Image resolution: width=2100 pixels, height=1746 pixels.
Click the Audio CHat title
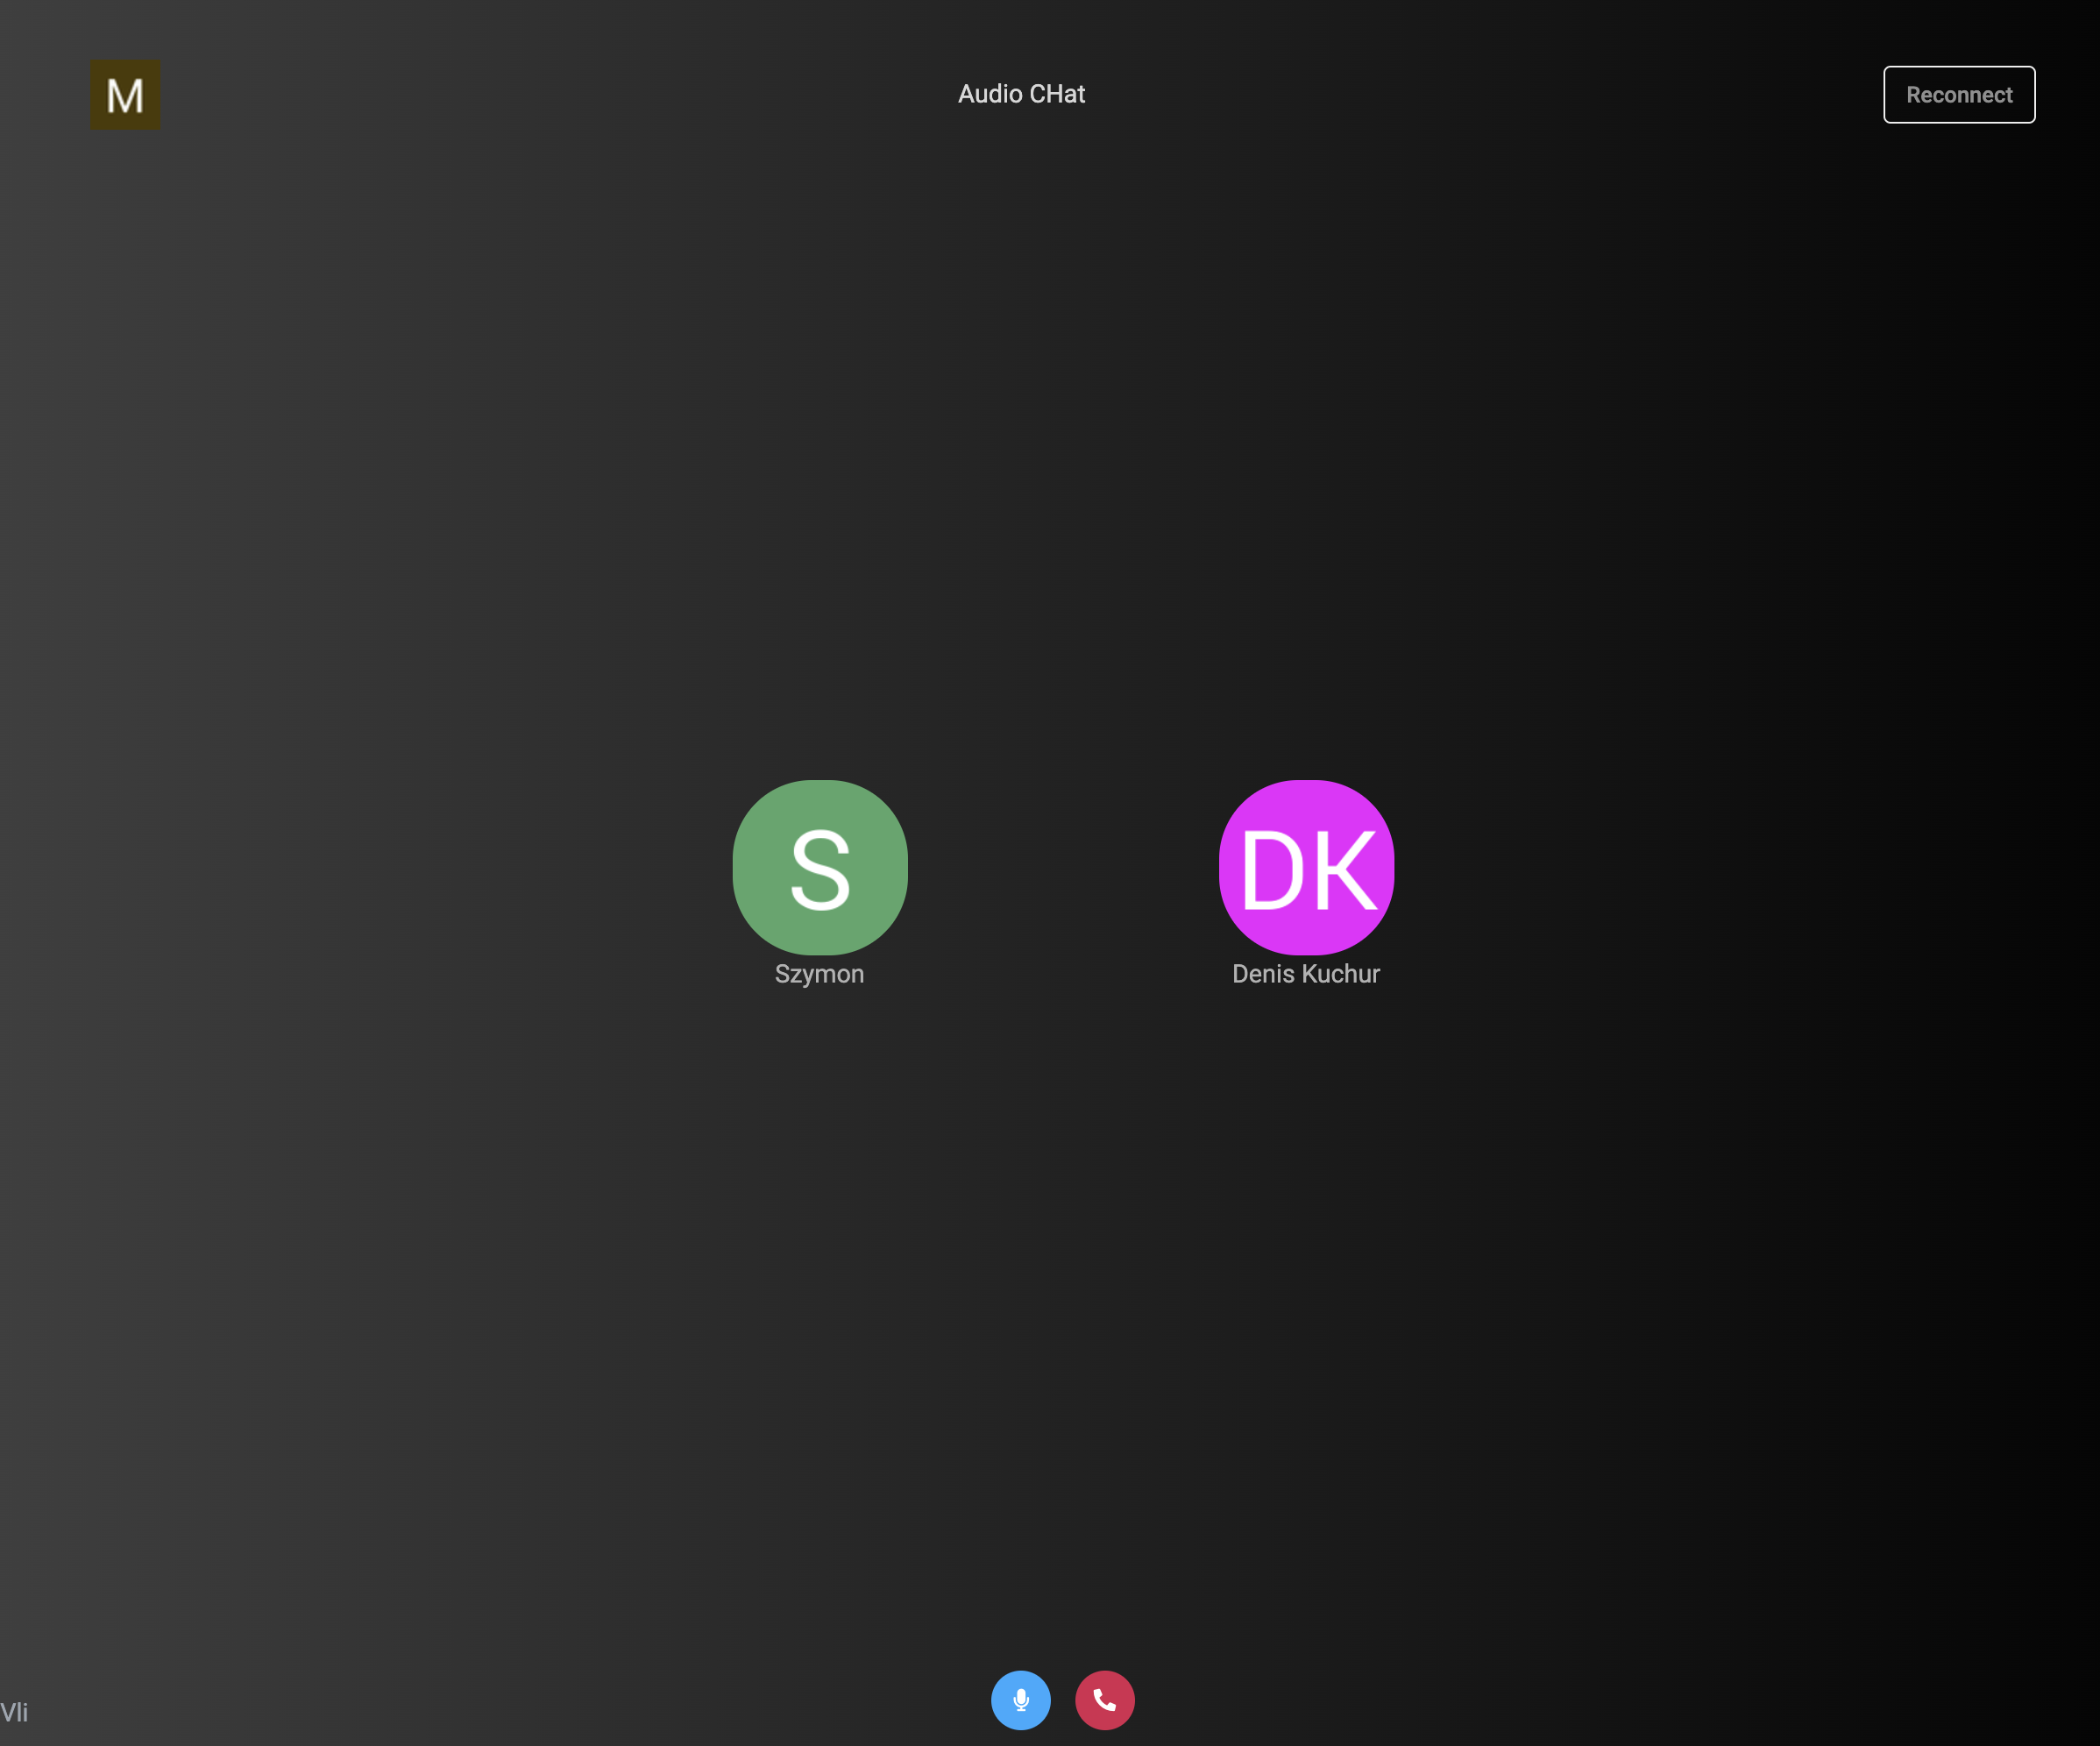coord(1021,94)
